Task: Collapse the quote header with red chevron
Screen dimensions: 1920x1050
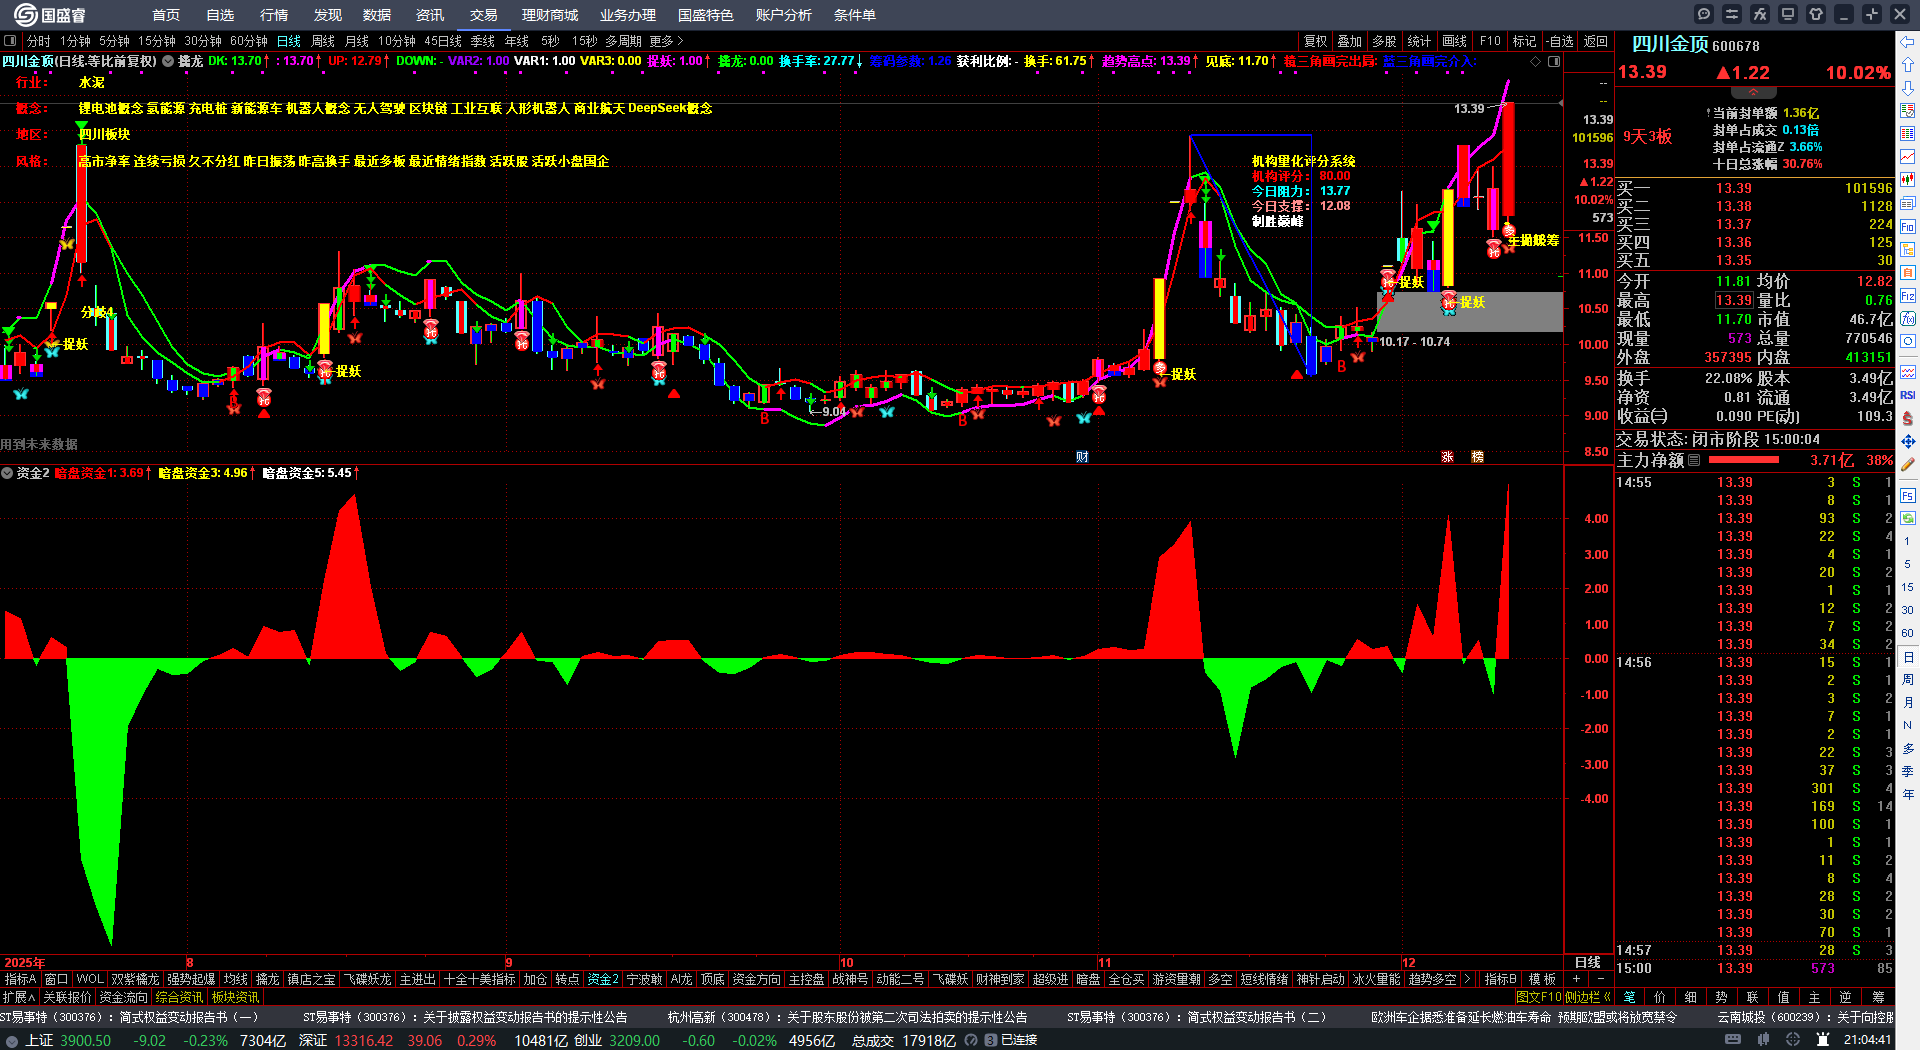Action: (1753, 92)
